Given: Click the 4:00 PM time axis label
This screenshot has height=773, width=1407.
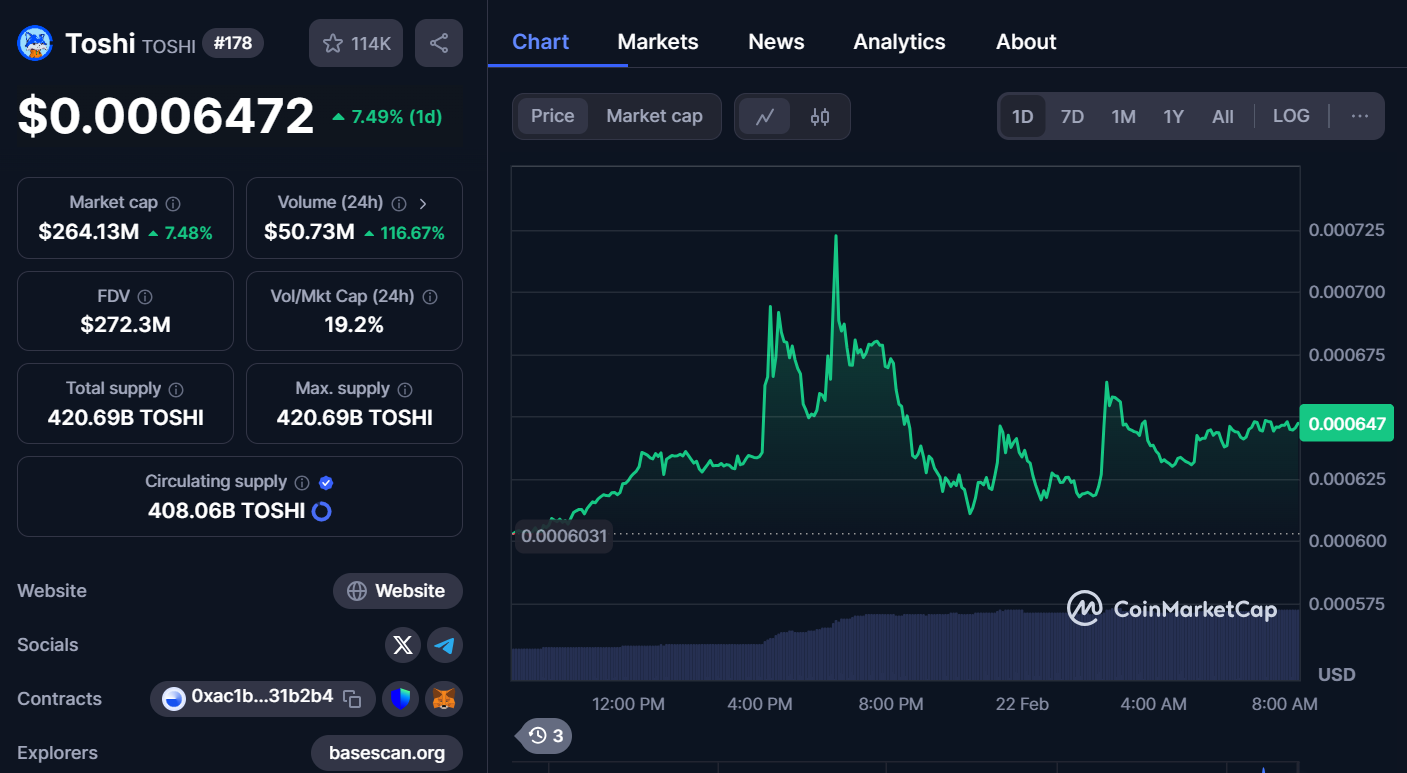Looking at the screenshot, I should coord(760,704).
